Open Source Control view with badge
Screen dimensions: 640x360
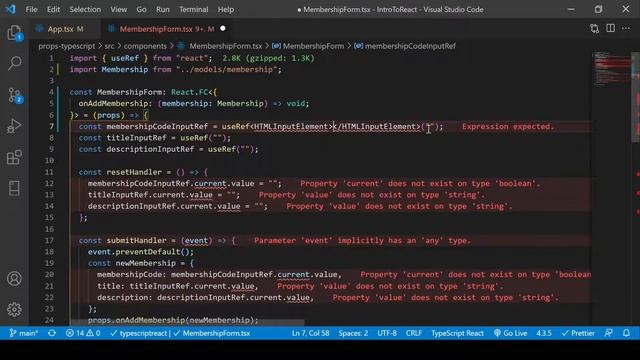coord(15,95)
